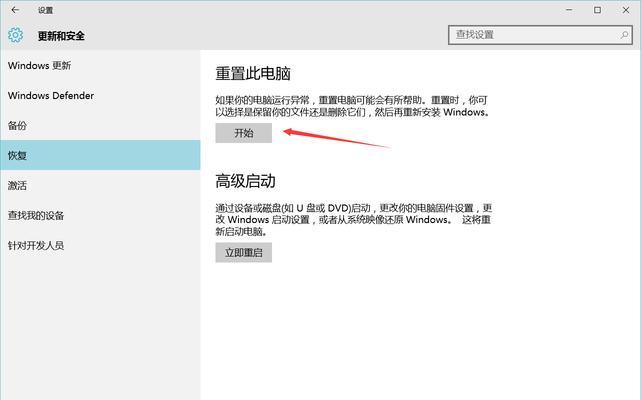
Task: Select 恢复 in the sidebar
Action: tap(100, 155)
